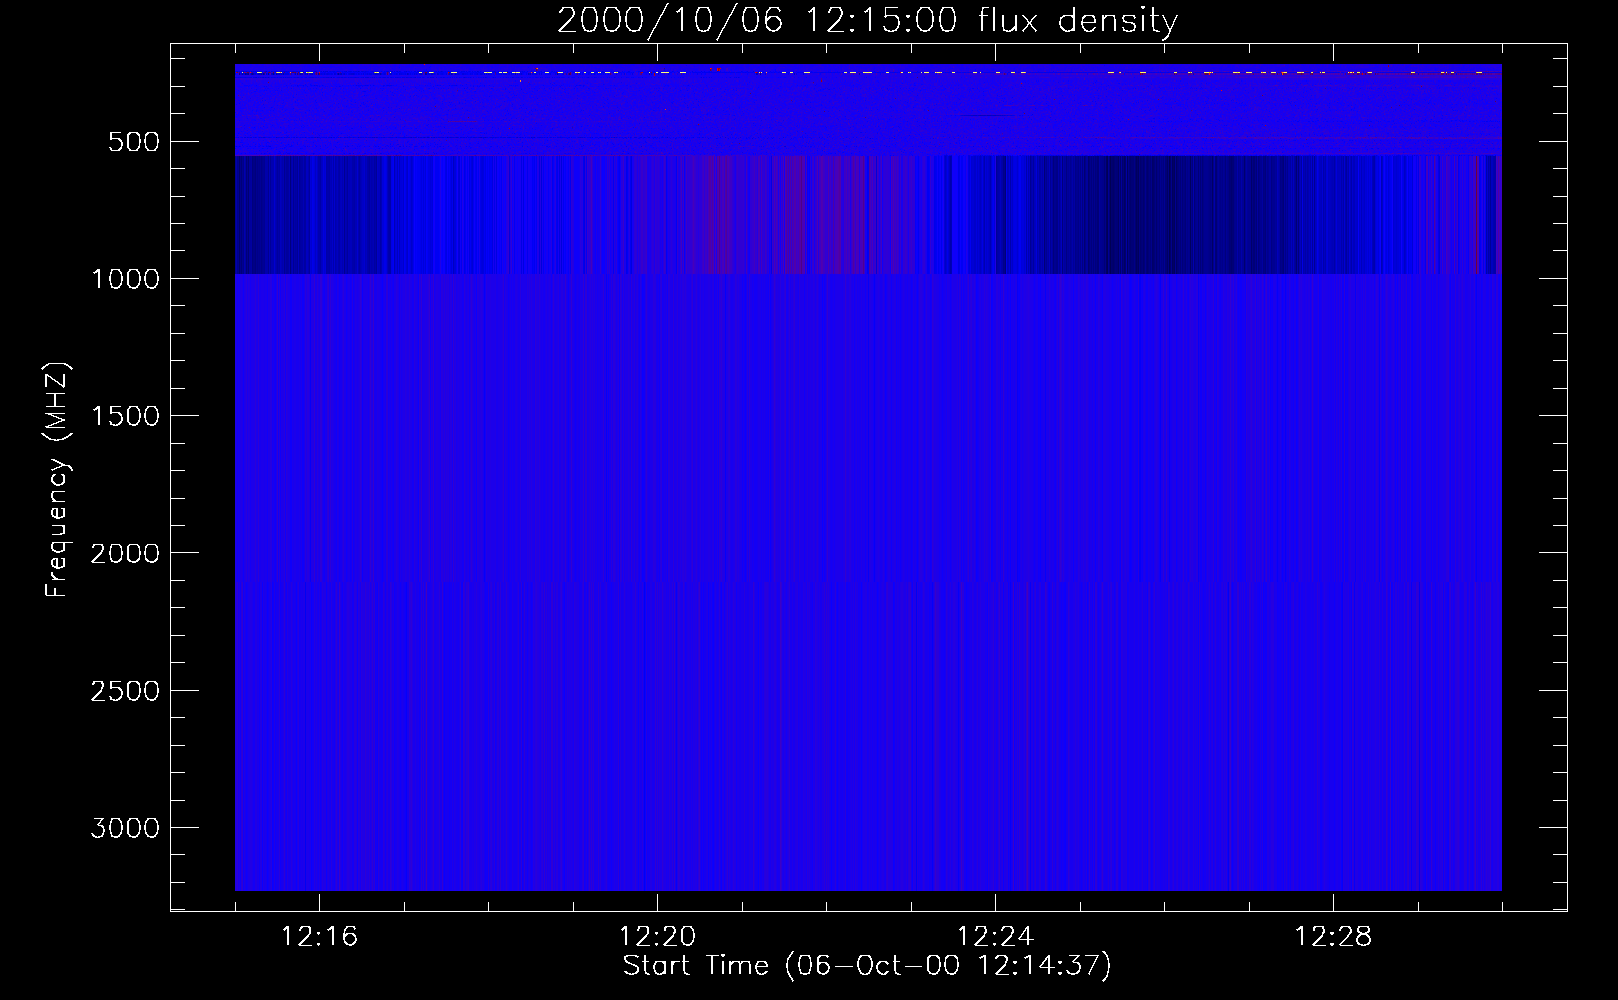Click the 500 frequency tick label

coord(134,142)
